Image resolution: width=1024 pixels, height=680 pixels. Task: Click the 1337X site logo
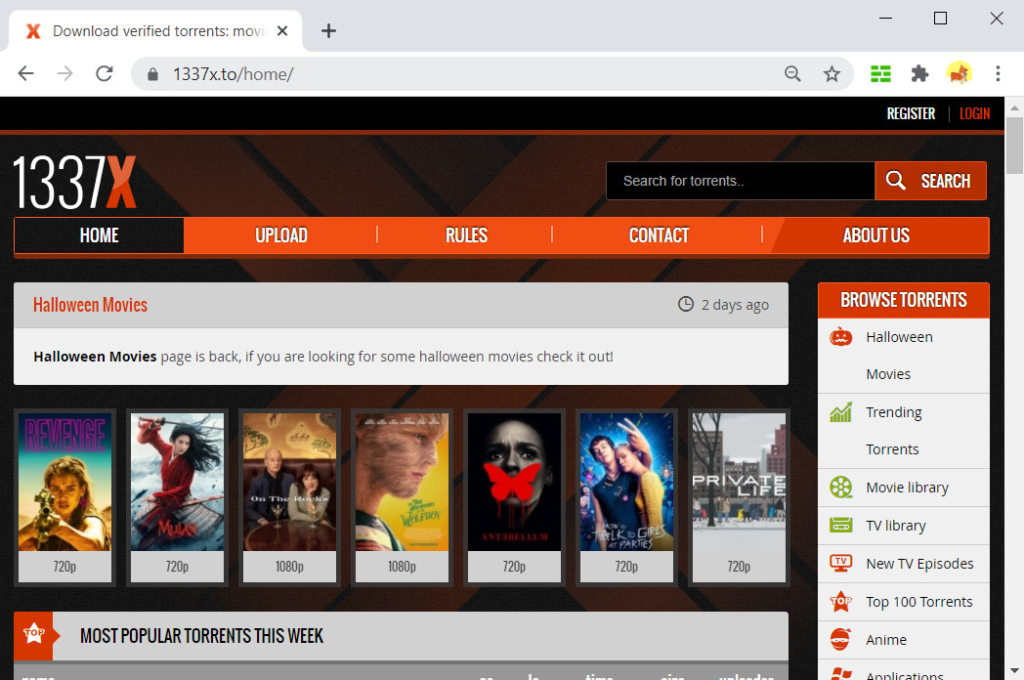point(74,182)
